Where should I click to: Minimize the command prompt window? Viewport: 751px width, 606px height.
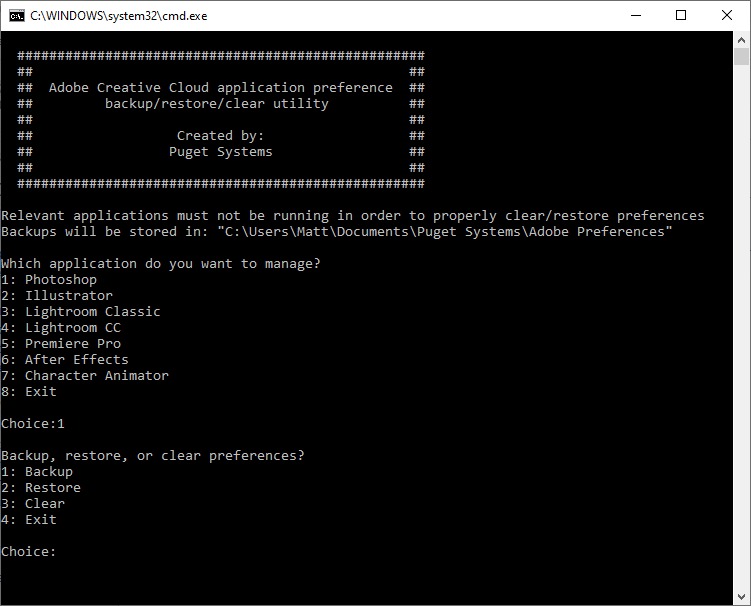pyautogui.click(x=635, y=15)
